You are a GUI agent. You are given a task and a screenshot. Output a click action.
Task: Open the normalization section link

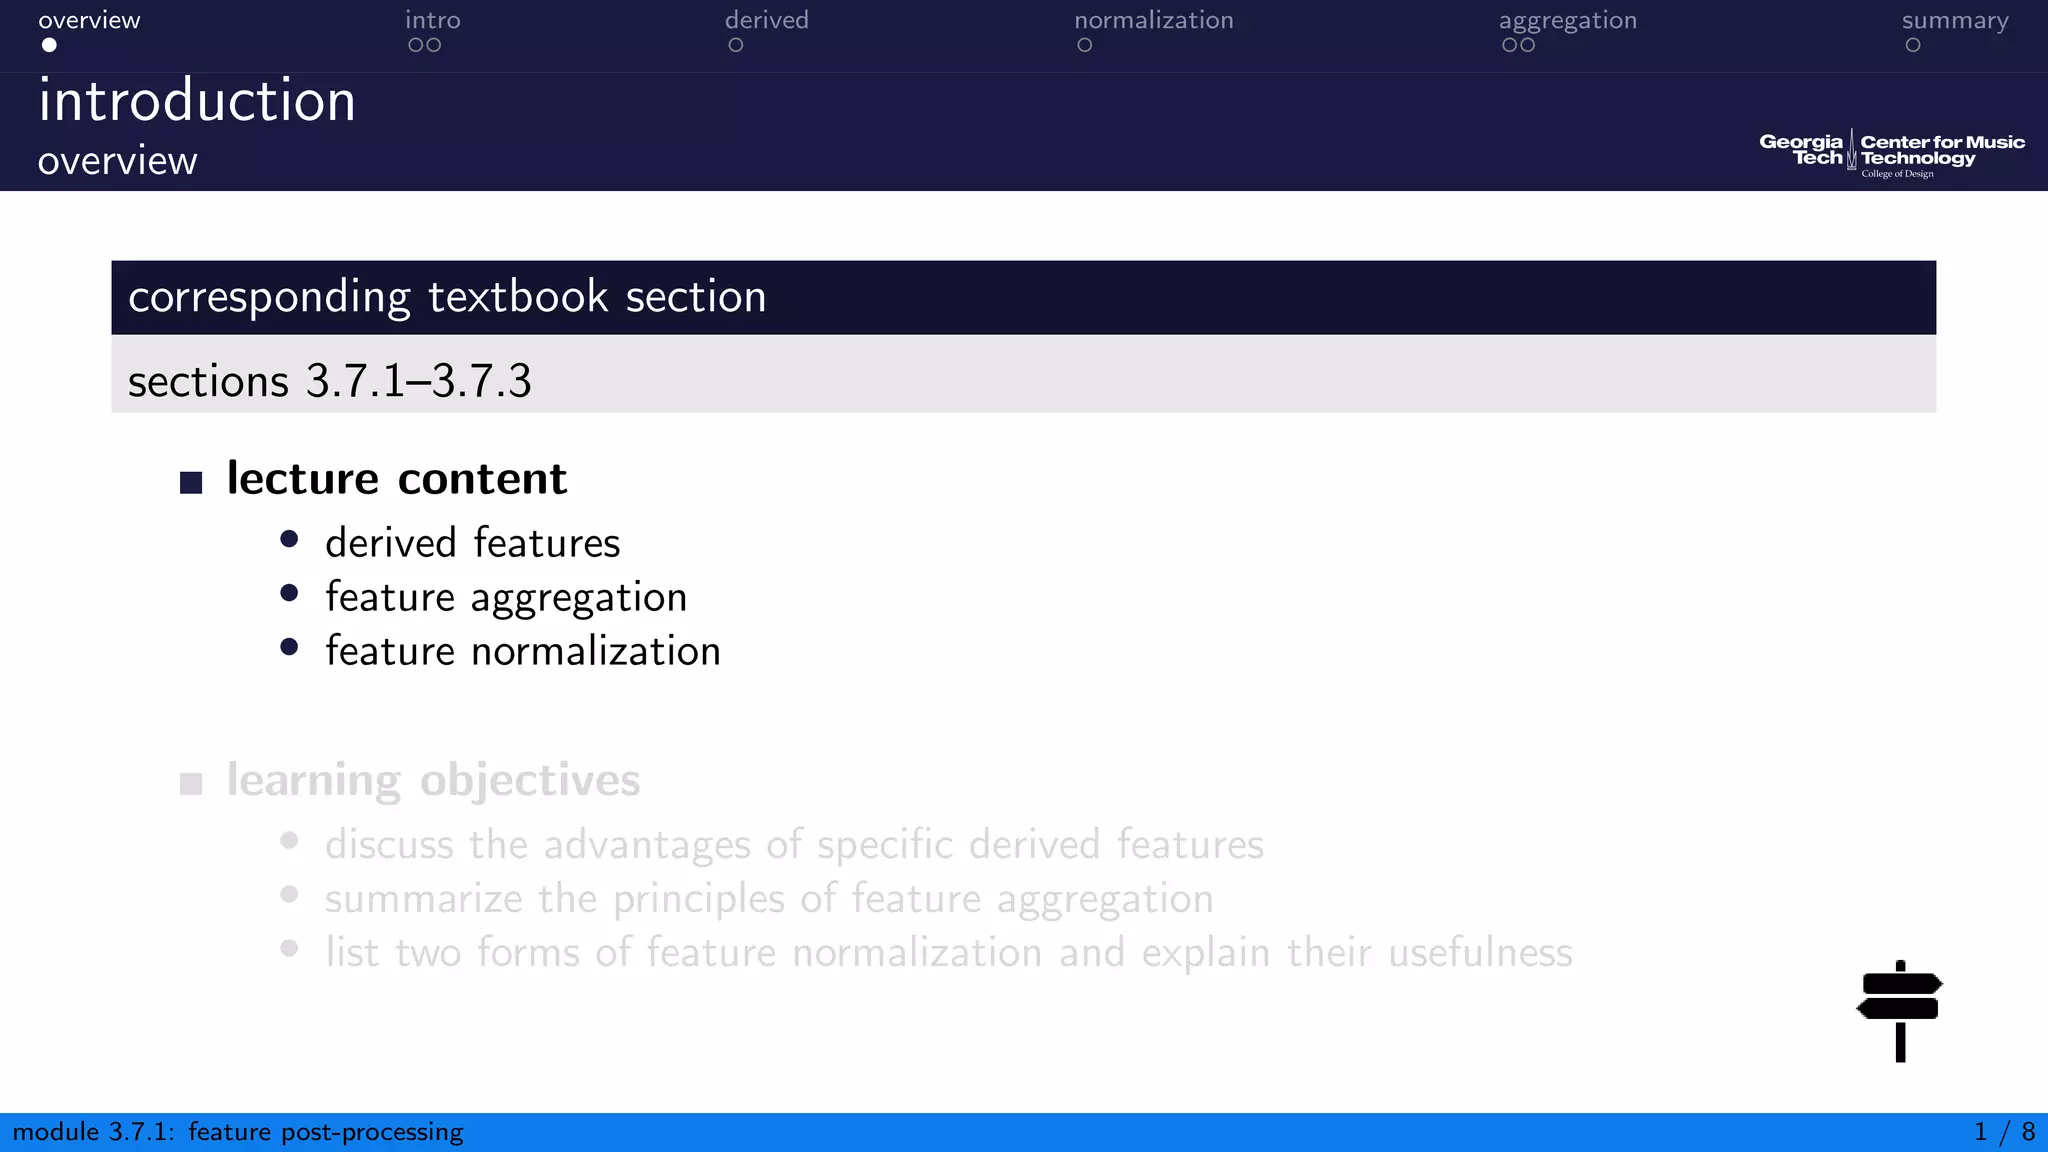click(1153, 20)
